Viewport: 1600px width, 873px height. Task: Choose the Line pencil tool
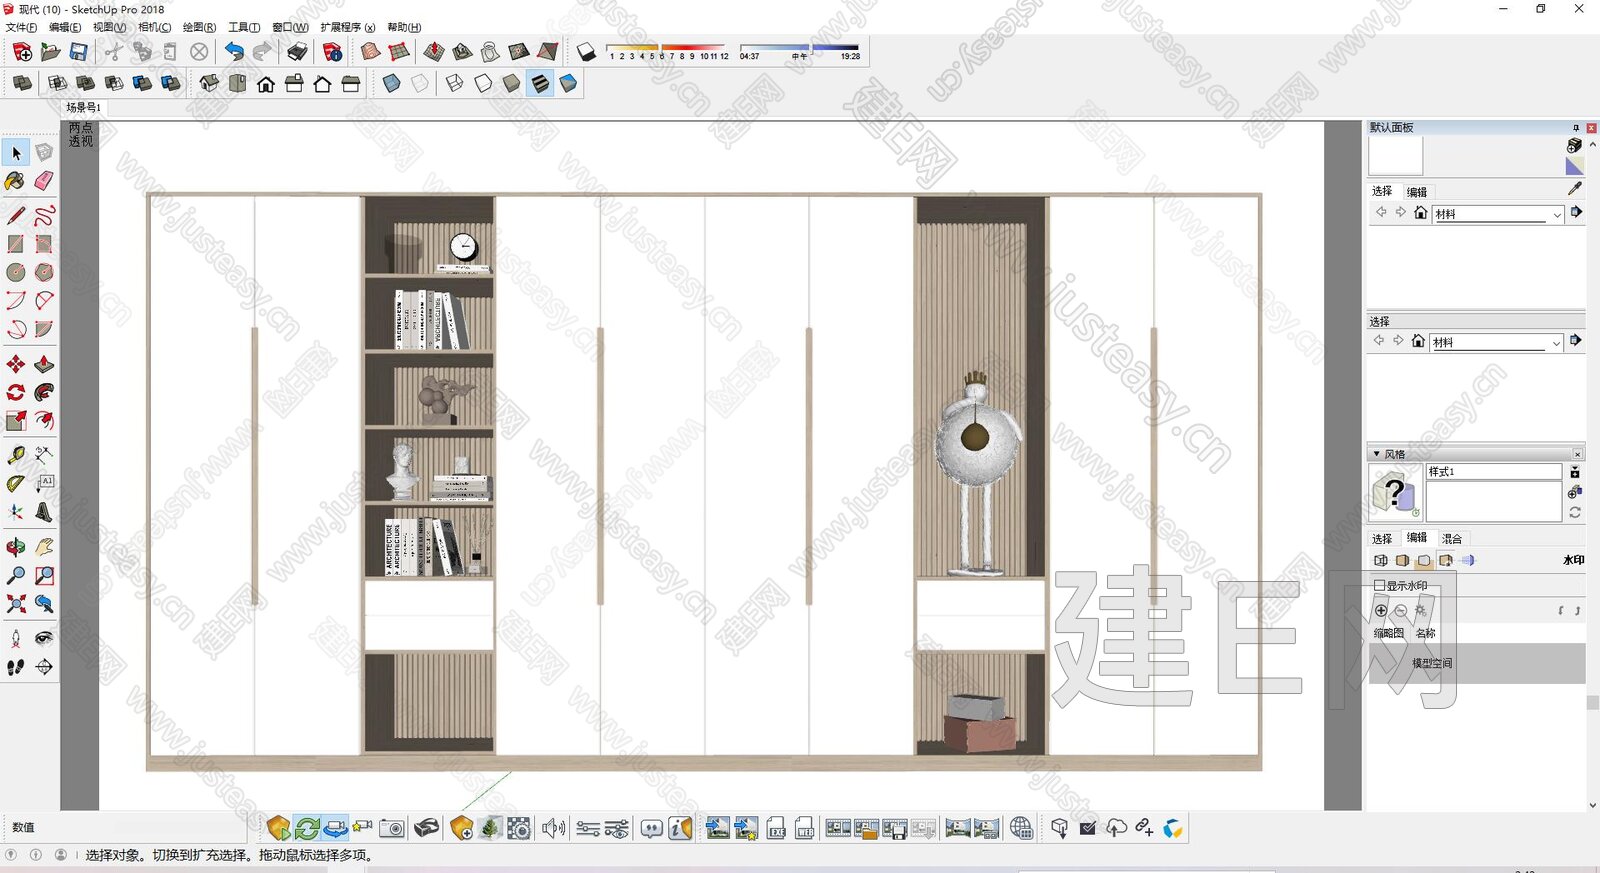[16, 215]
